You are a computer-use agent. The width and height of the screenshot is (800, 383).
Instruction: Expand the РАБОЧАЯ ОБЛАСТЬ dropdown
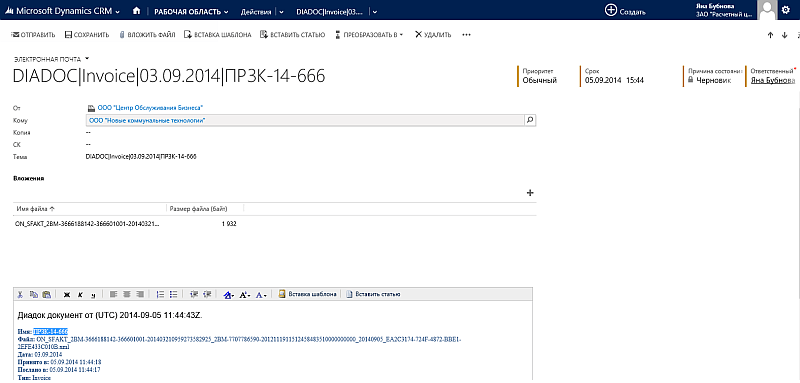click(191, 12)
